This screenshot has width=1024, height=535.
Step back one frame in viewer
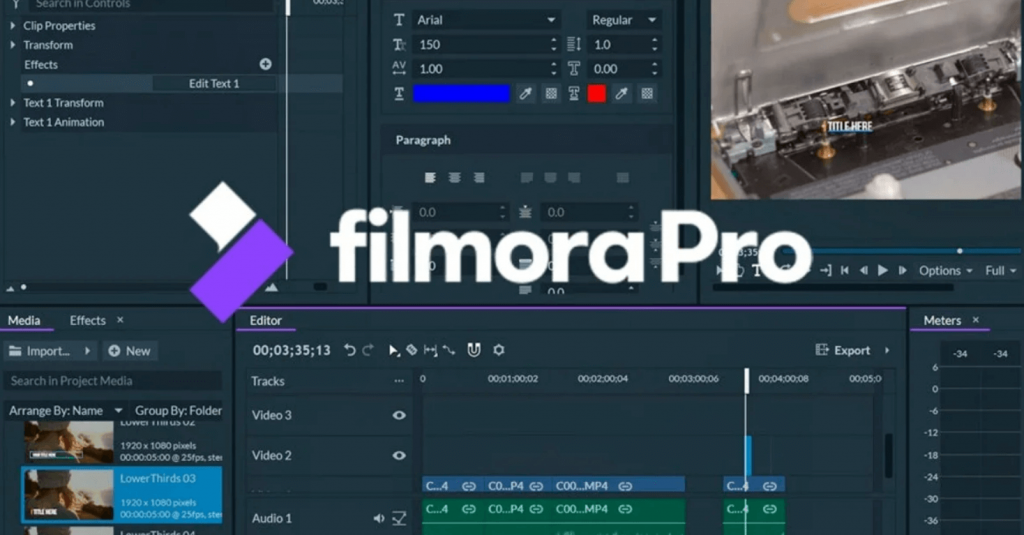pyautogui.click(x=863, y=270)
